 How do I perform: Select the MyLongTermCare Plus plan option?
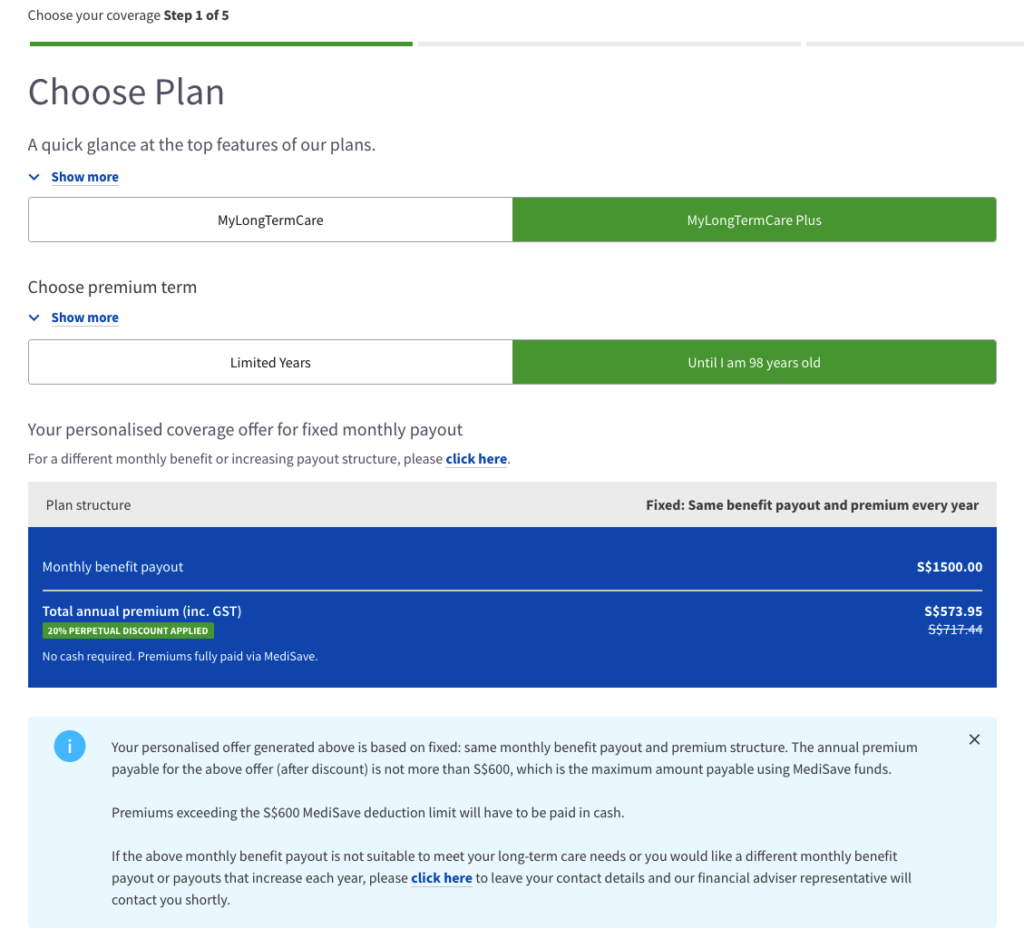[x=754, y=220]
